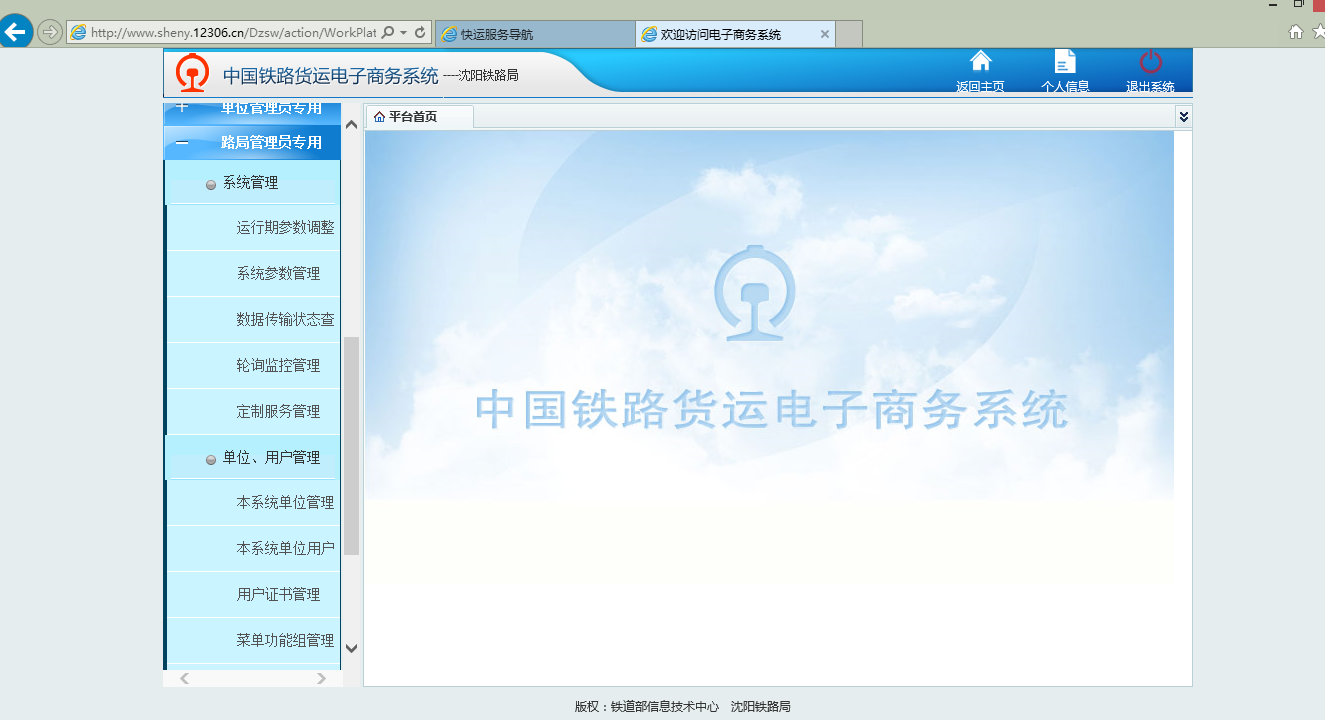Click the sidebar horizontal scroll right arrow
Image resolution: width=1325 pixels, height=720 pixels.
[x=321, y=678]
